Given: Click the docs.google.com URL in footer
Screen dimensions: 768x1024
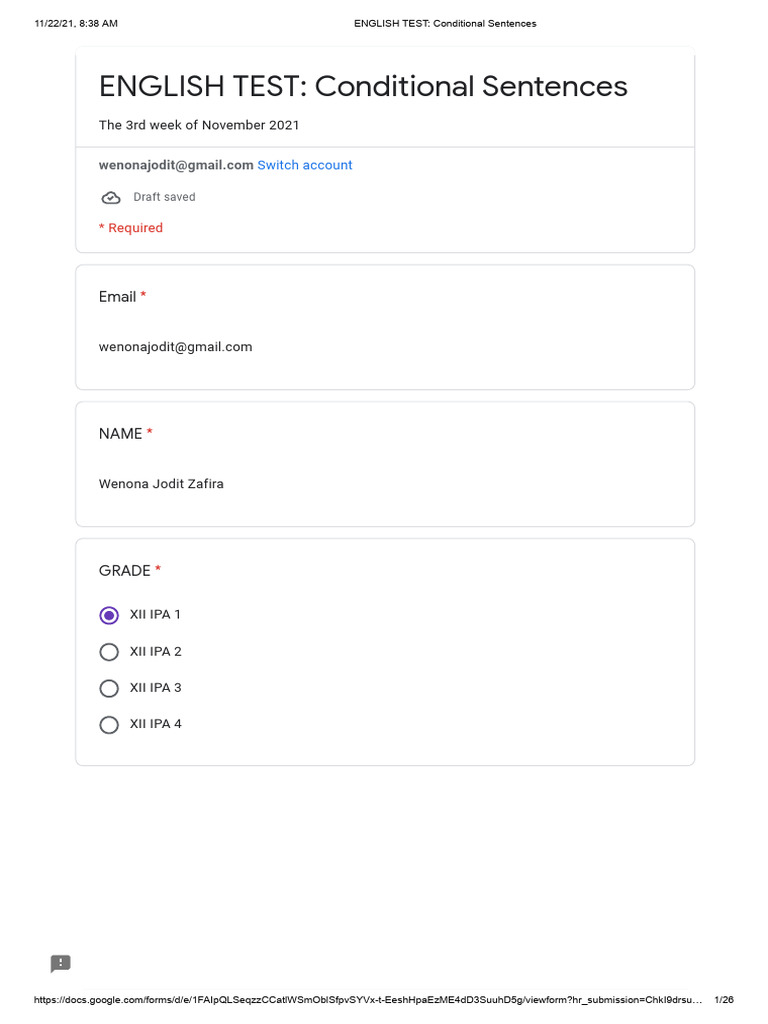Looking at the screenshot, I should [x=368, y=1000].
